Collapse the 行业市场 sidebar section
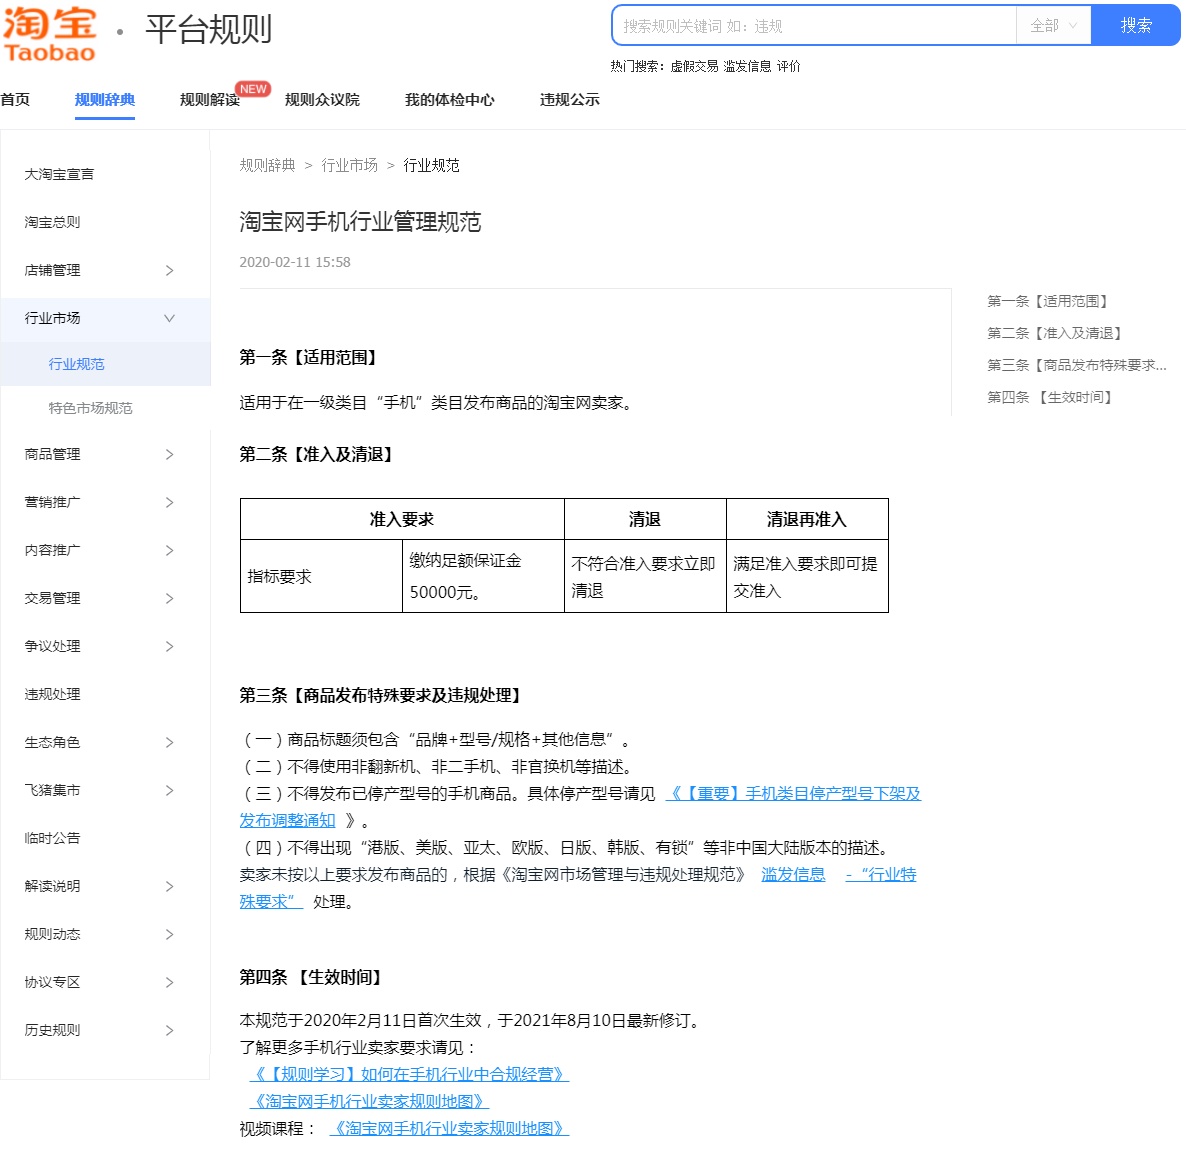Screen dimensions: 1186x1155 [105, 318]
